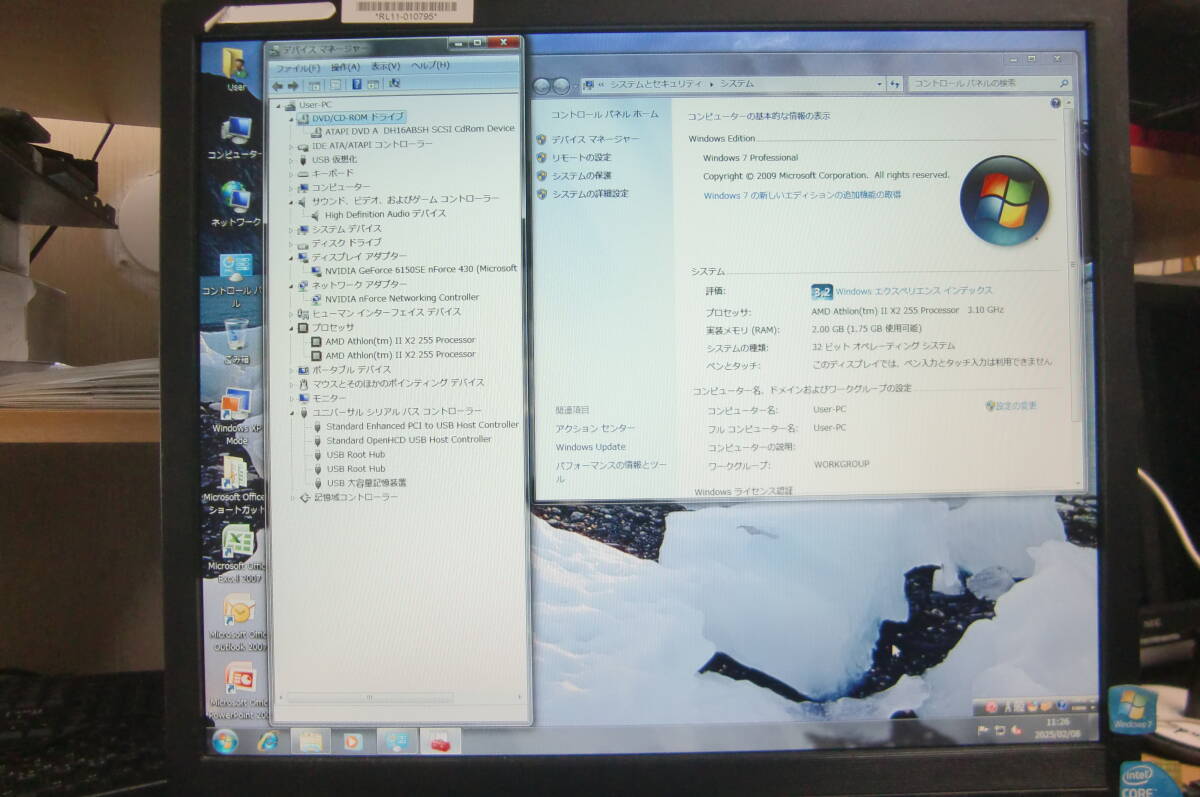Select Standard Enhanced PCI to USB Host Controller
This screenshot has height=797, width=1200.
click(415, 425)
